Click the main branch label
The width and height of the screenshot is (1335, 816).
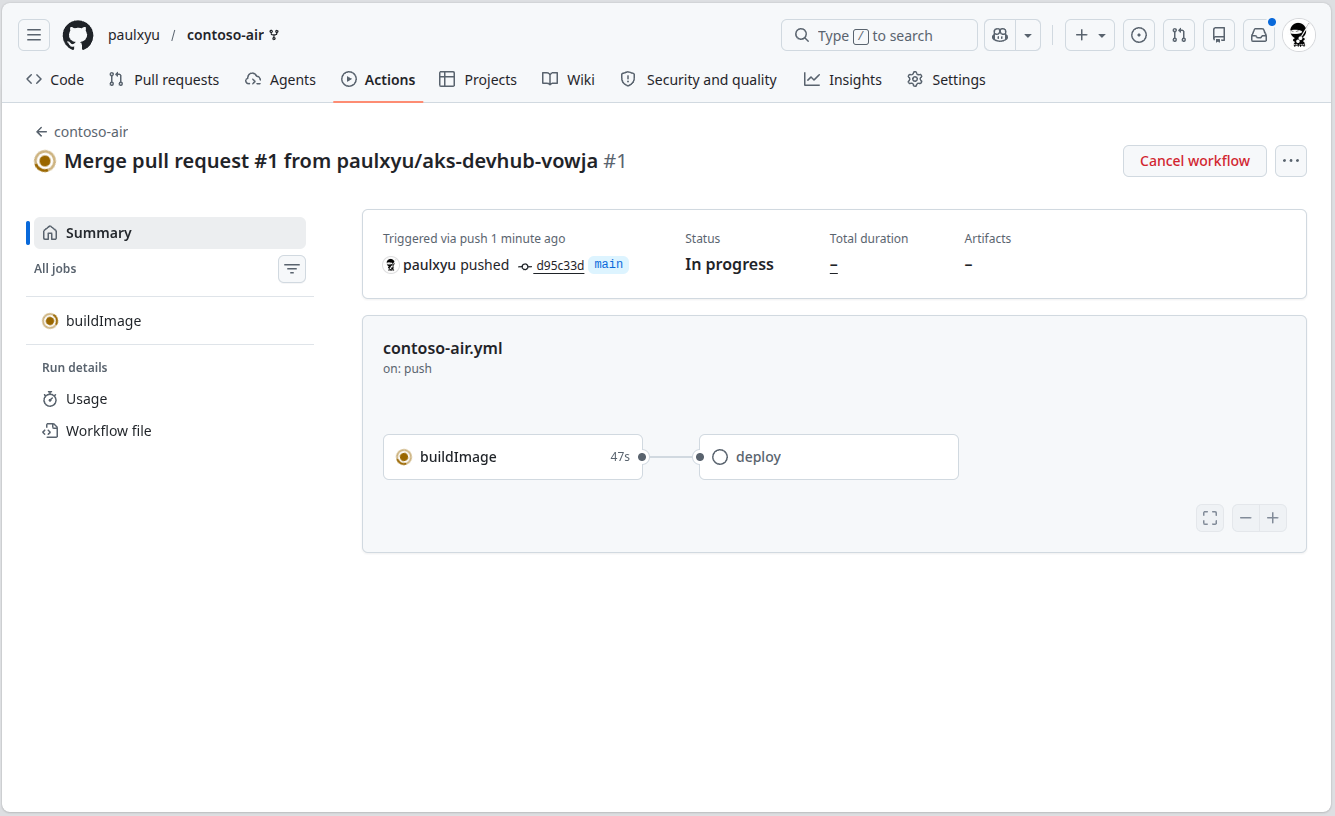point(608,265)
